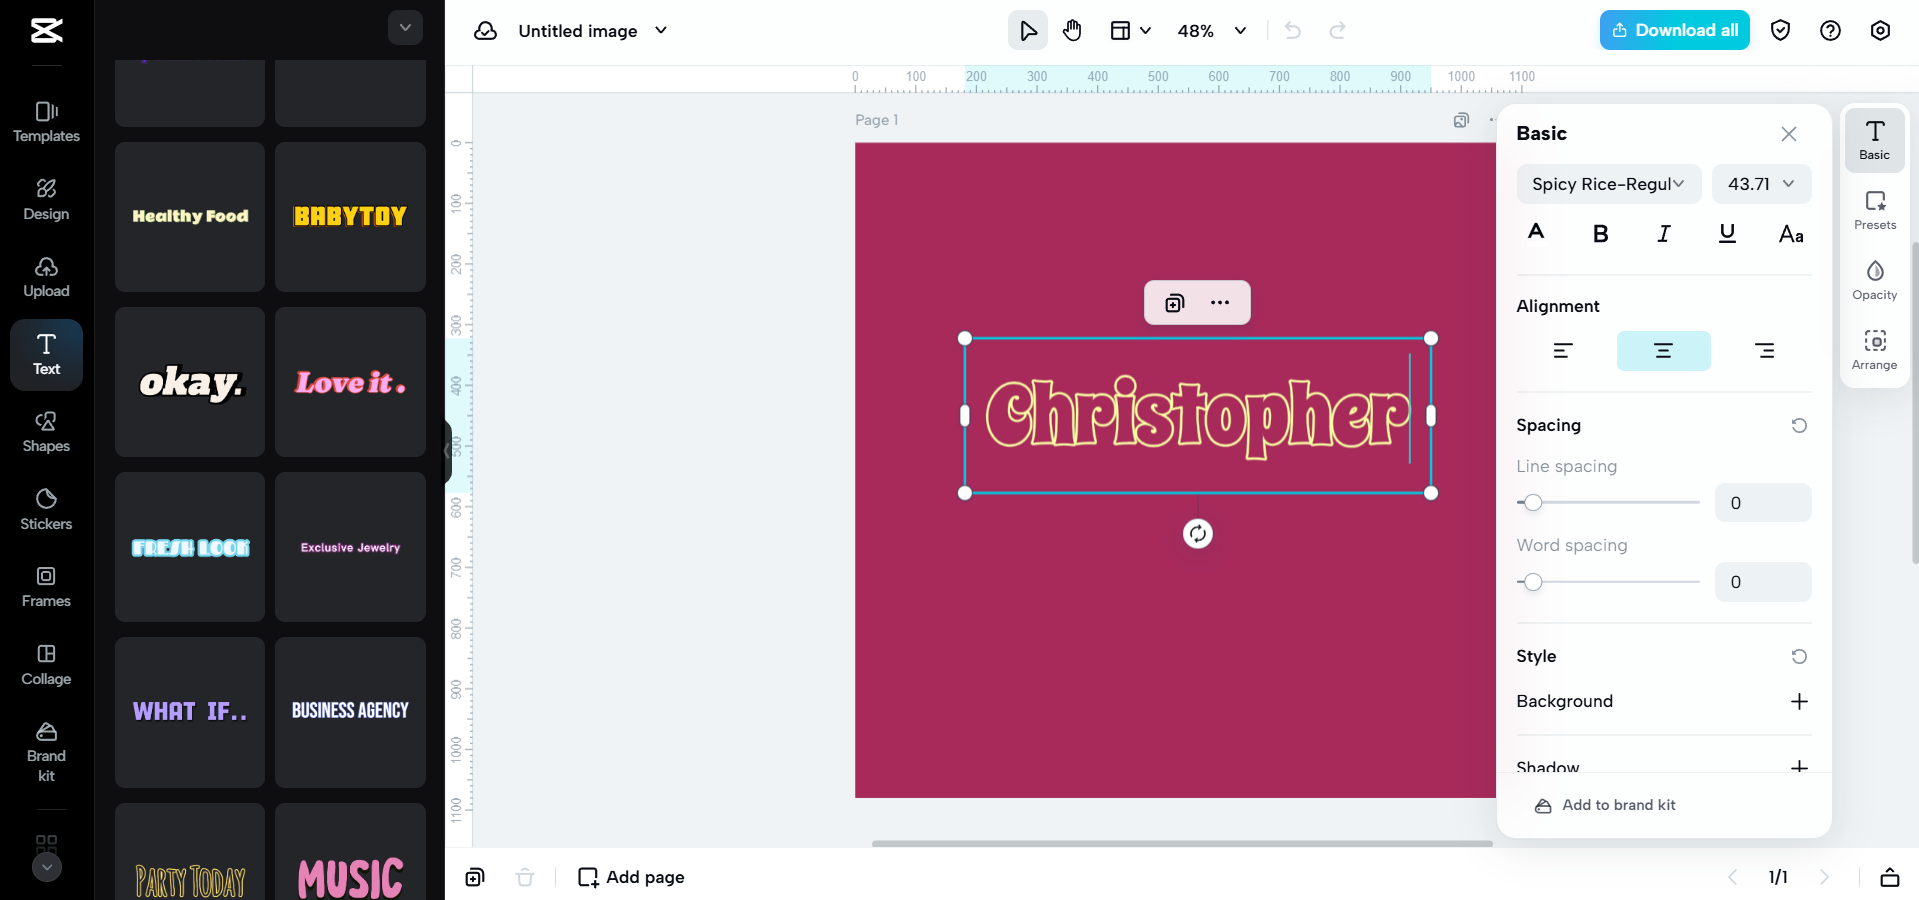Click the Line spacing slider handle
Viewport: 1919px width, 900px height.
(x=1533, y=502)
